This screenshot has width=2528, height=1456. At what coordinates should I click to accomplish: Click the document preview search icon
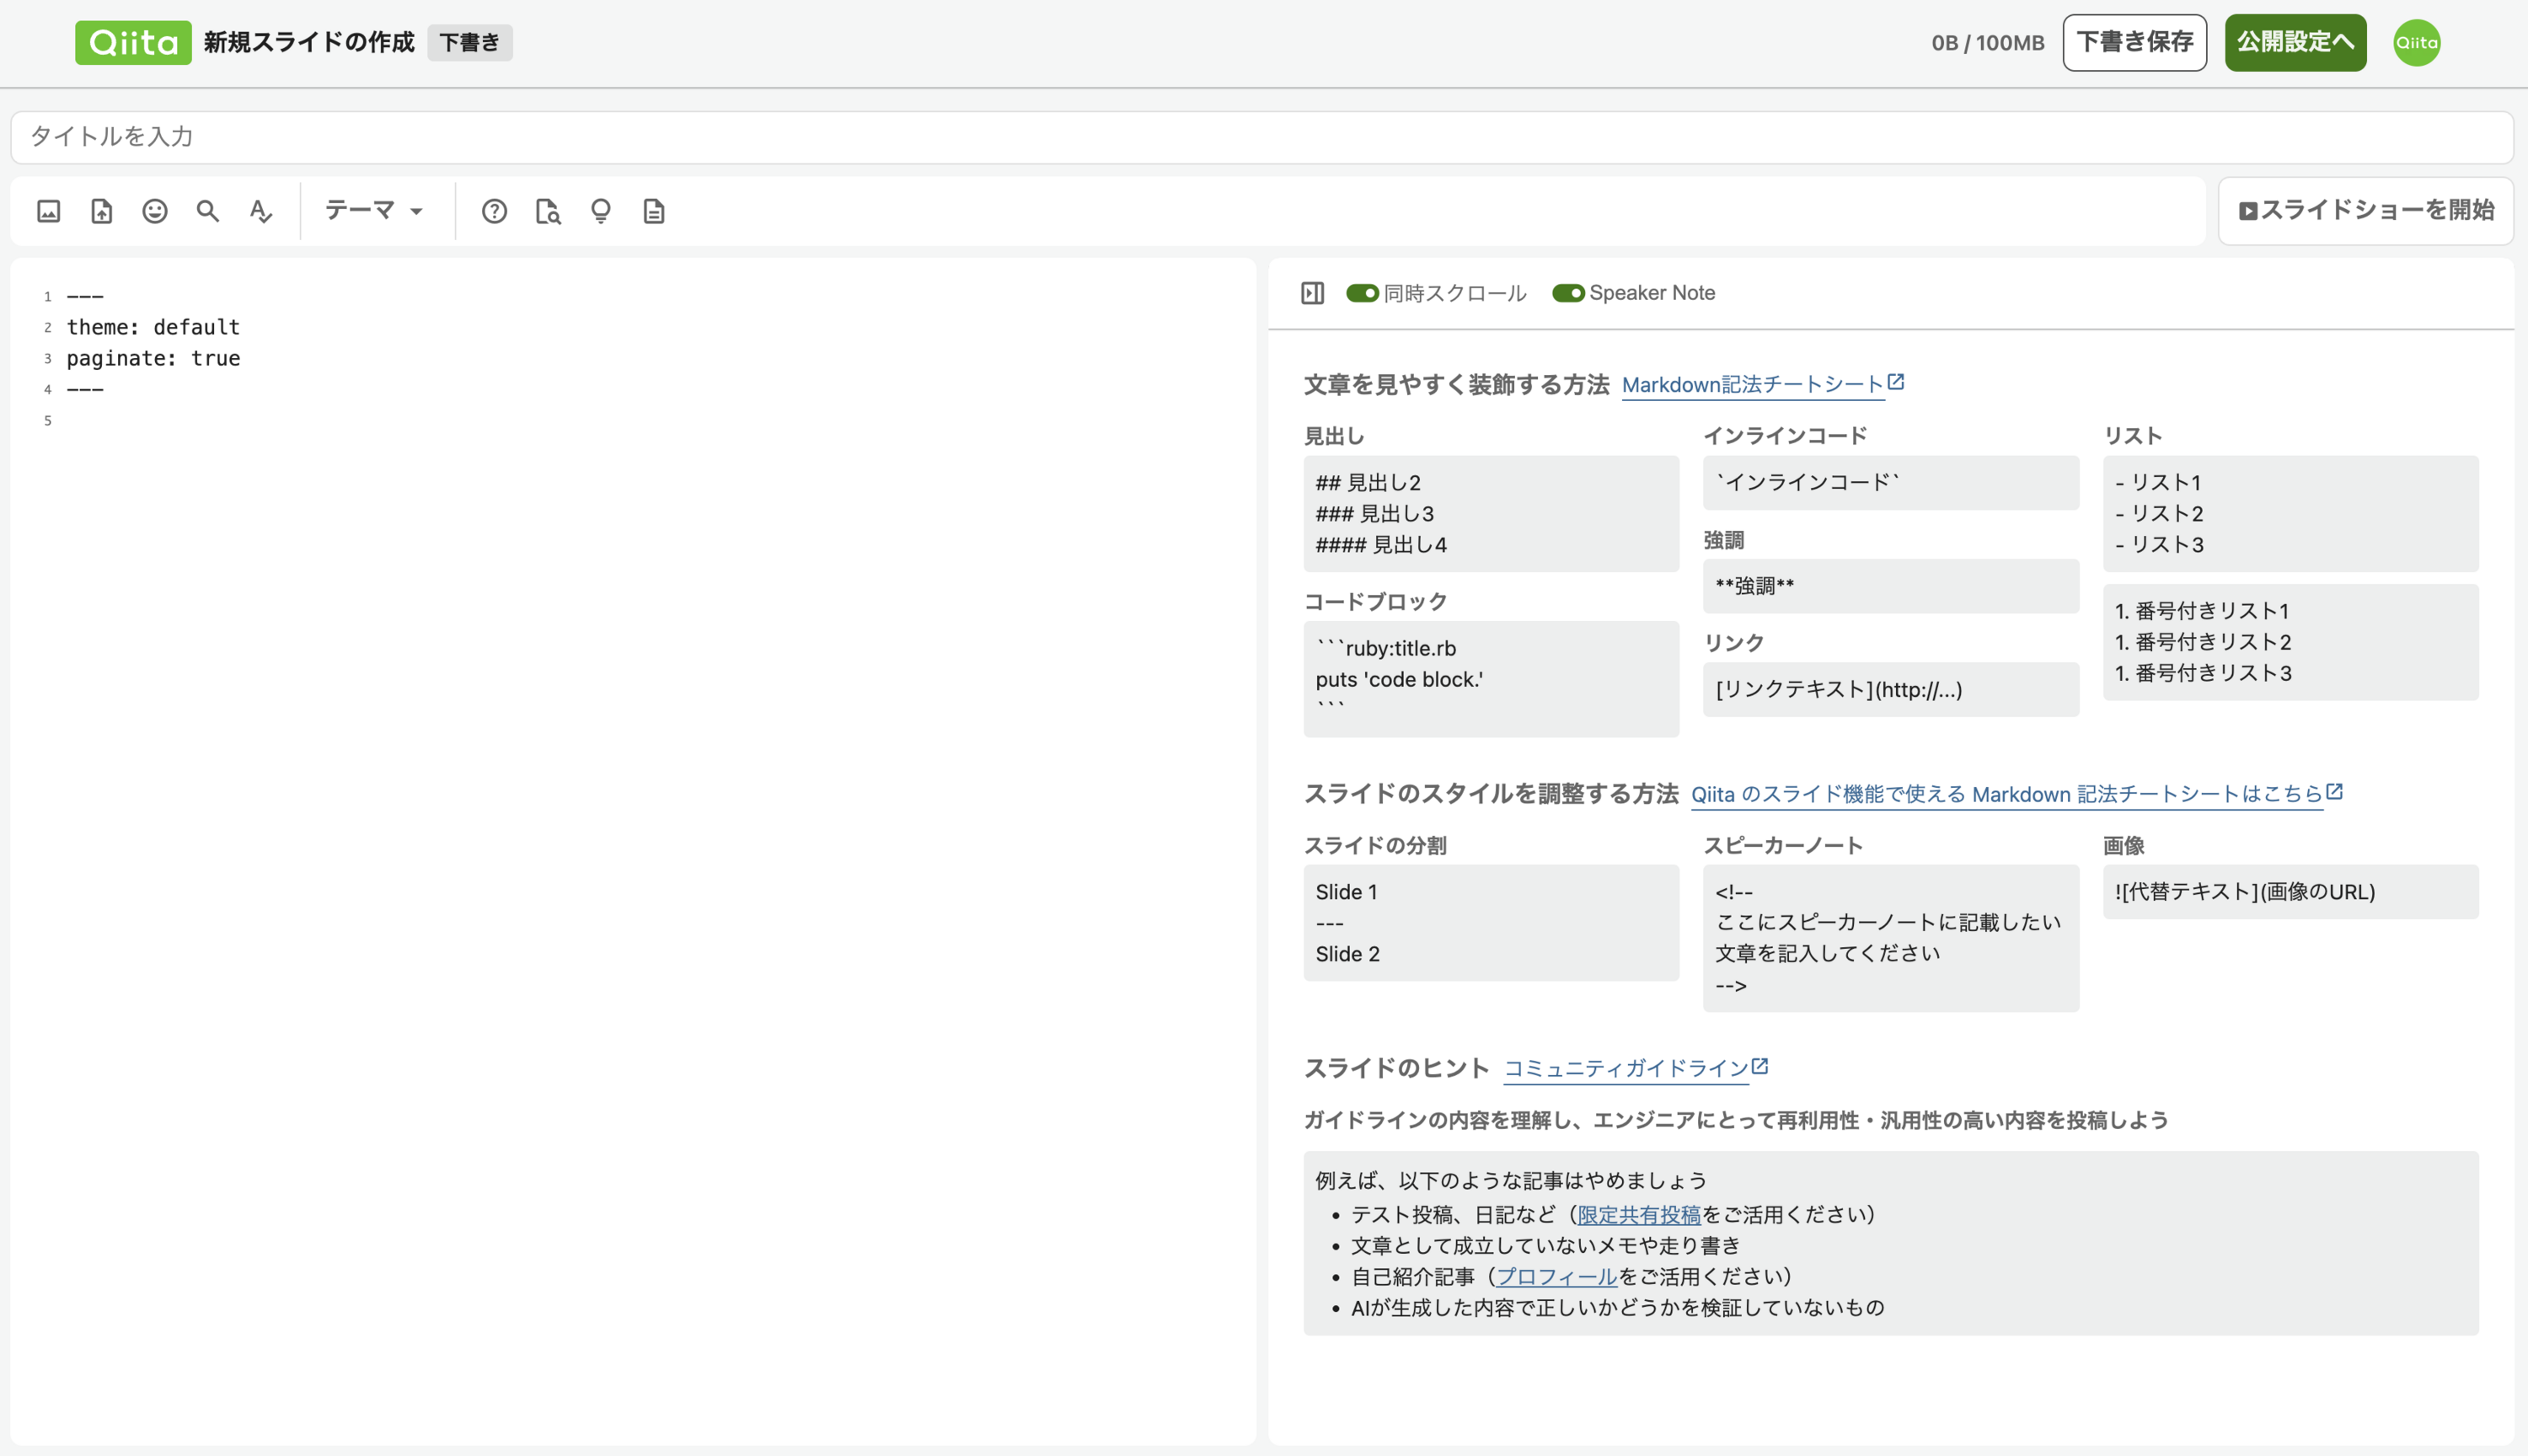[x=548, y=211]
